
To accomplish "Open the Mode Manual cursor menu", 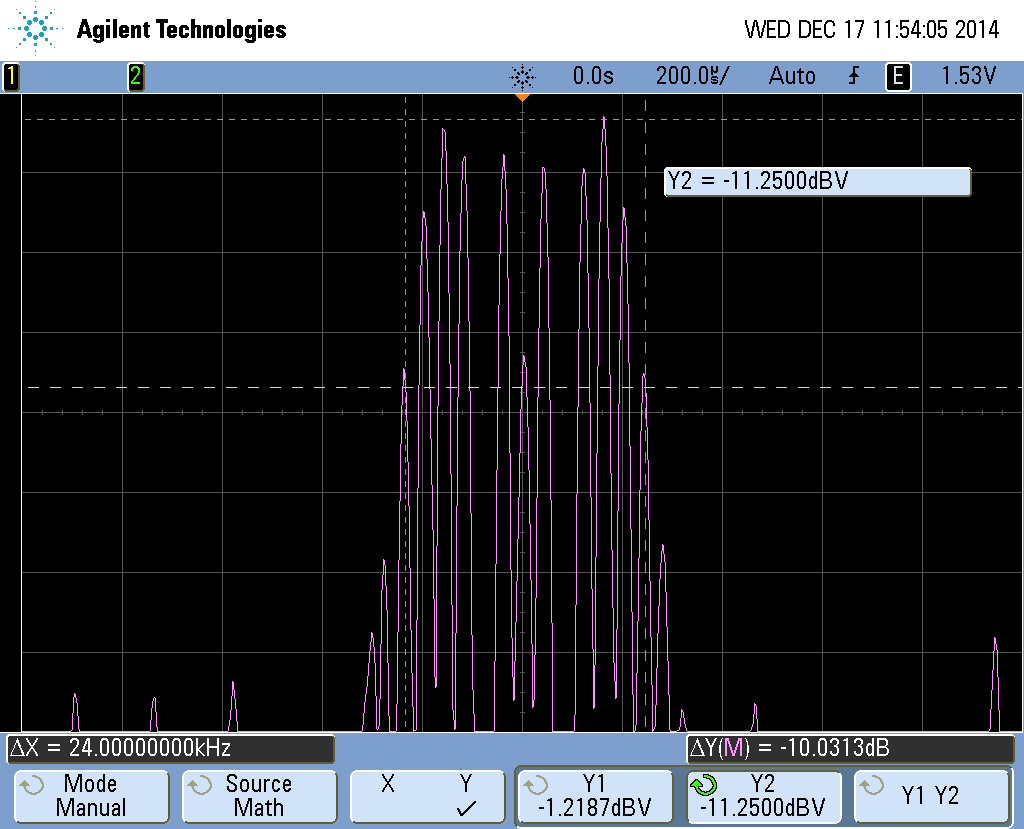I will [x=90, y=796].
